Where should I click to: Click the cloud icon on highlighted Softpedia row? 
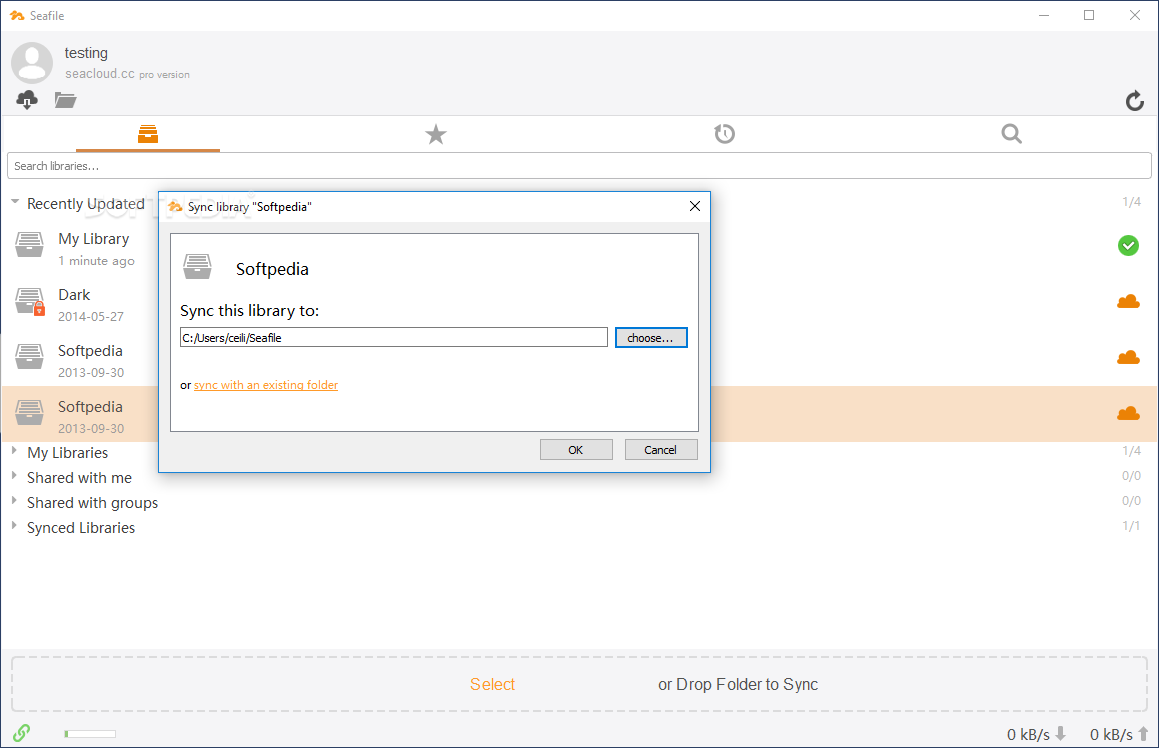tap(1128, 413)
